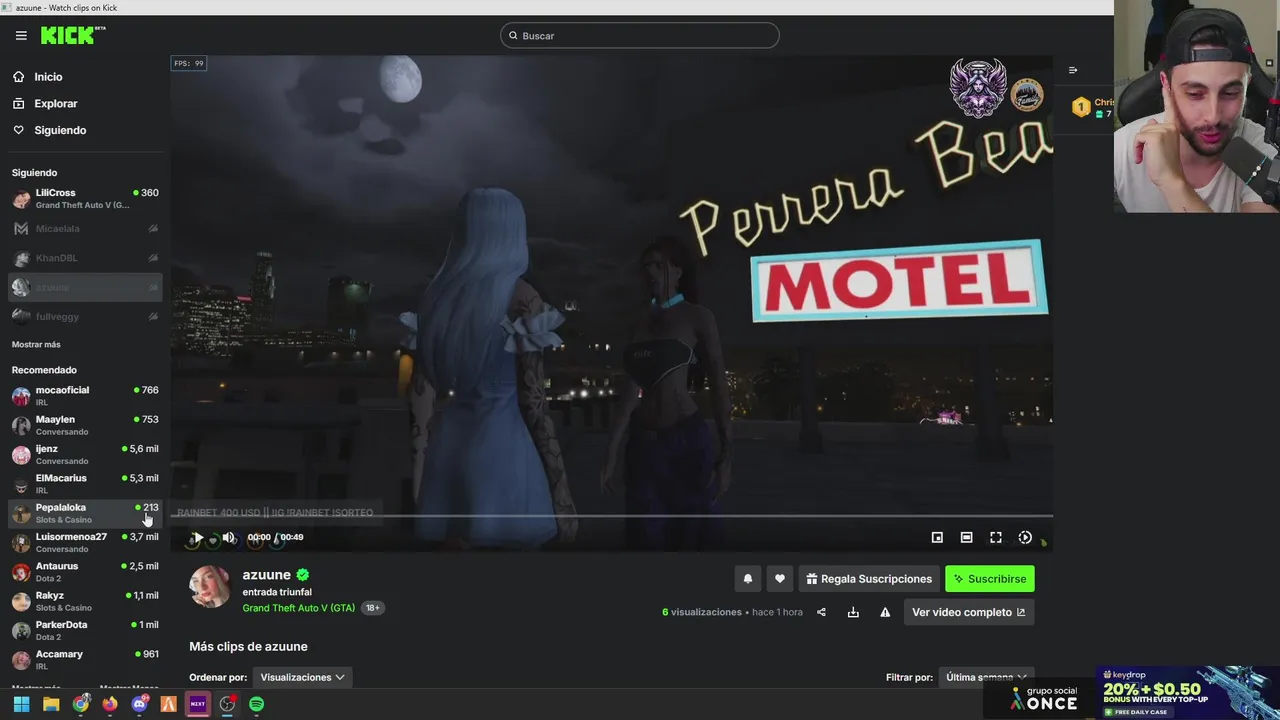This screenshot has width=1280, height=720.
Task: Open ParkerDota recommended channel
Action: click(x=85, y=630)
